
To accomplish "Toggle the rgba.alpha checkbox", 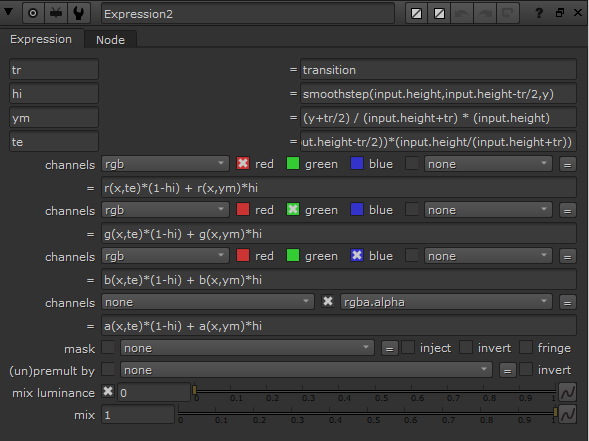I will click(328, 301).
